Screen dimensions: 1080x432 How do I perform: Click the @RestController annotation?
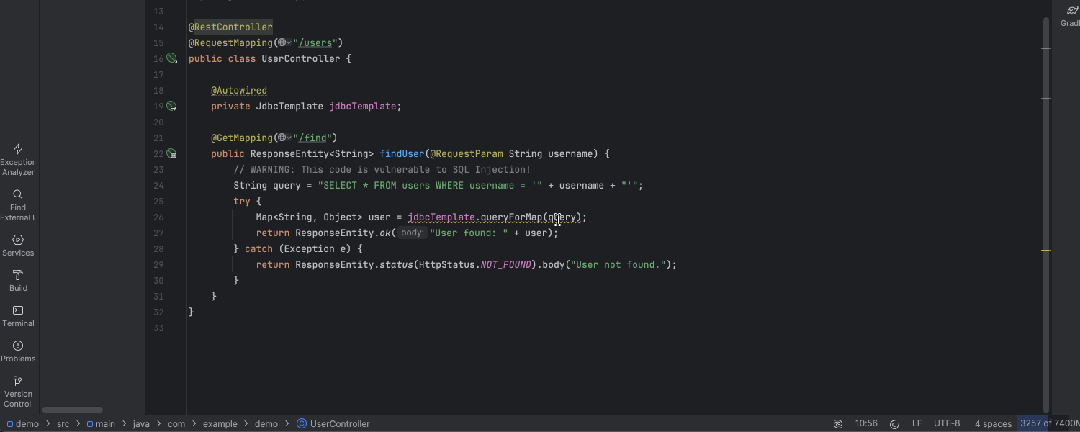coord(231,27)
